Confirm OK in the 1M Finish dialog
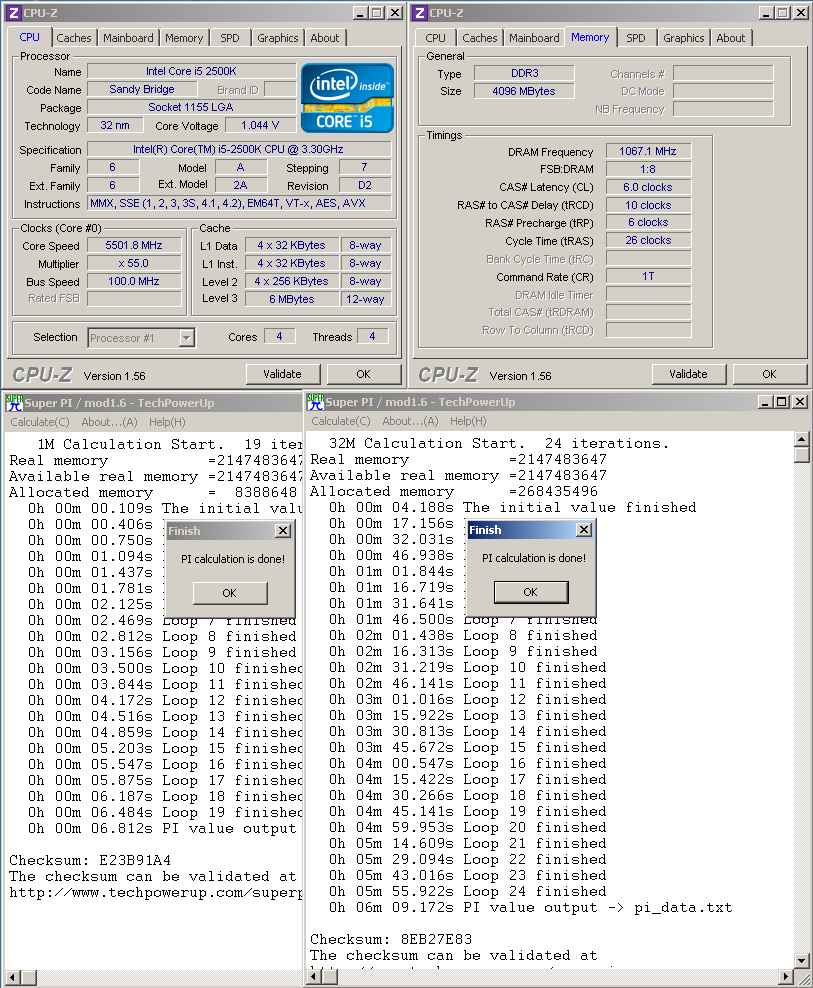The height and width of the screenshot is (988, 813). point(229,593)
